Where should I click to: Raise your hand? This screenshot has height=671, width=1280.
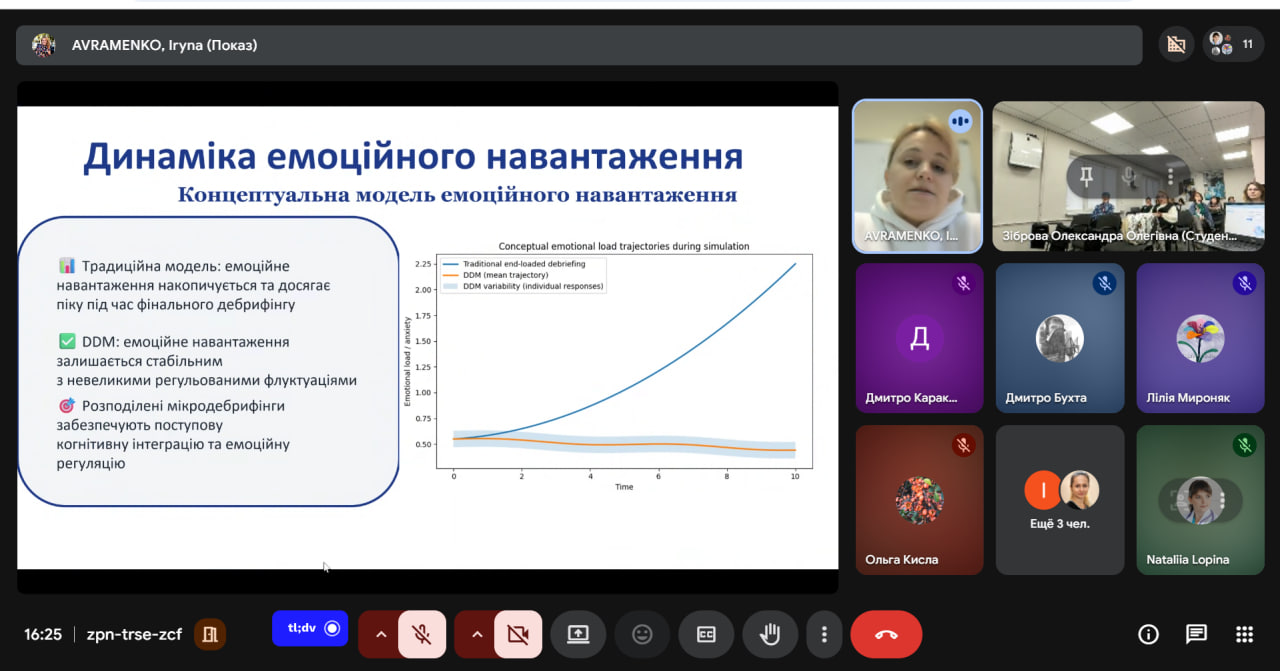click(770, 634)
